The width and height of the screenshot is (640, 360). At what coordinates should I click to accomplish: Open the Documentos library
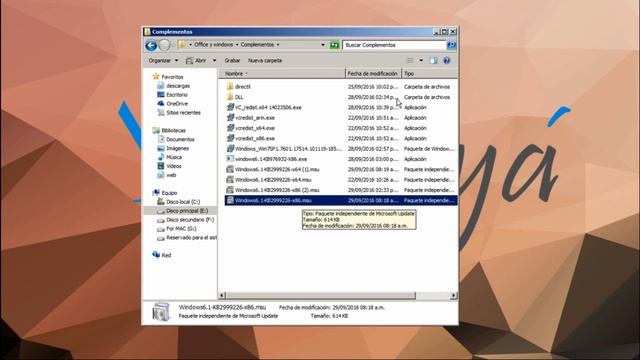[x=180, y=139]
